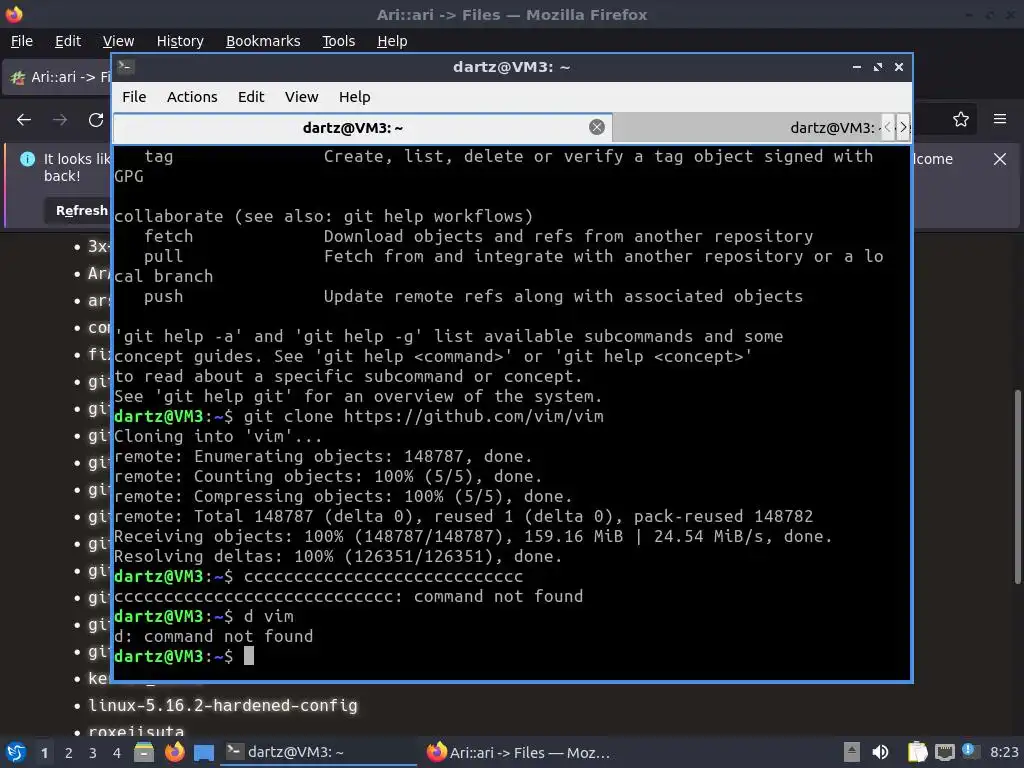
Task: Minimize the terminal window
Action: pyautogui.click(x=857, y=67)
